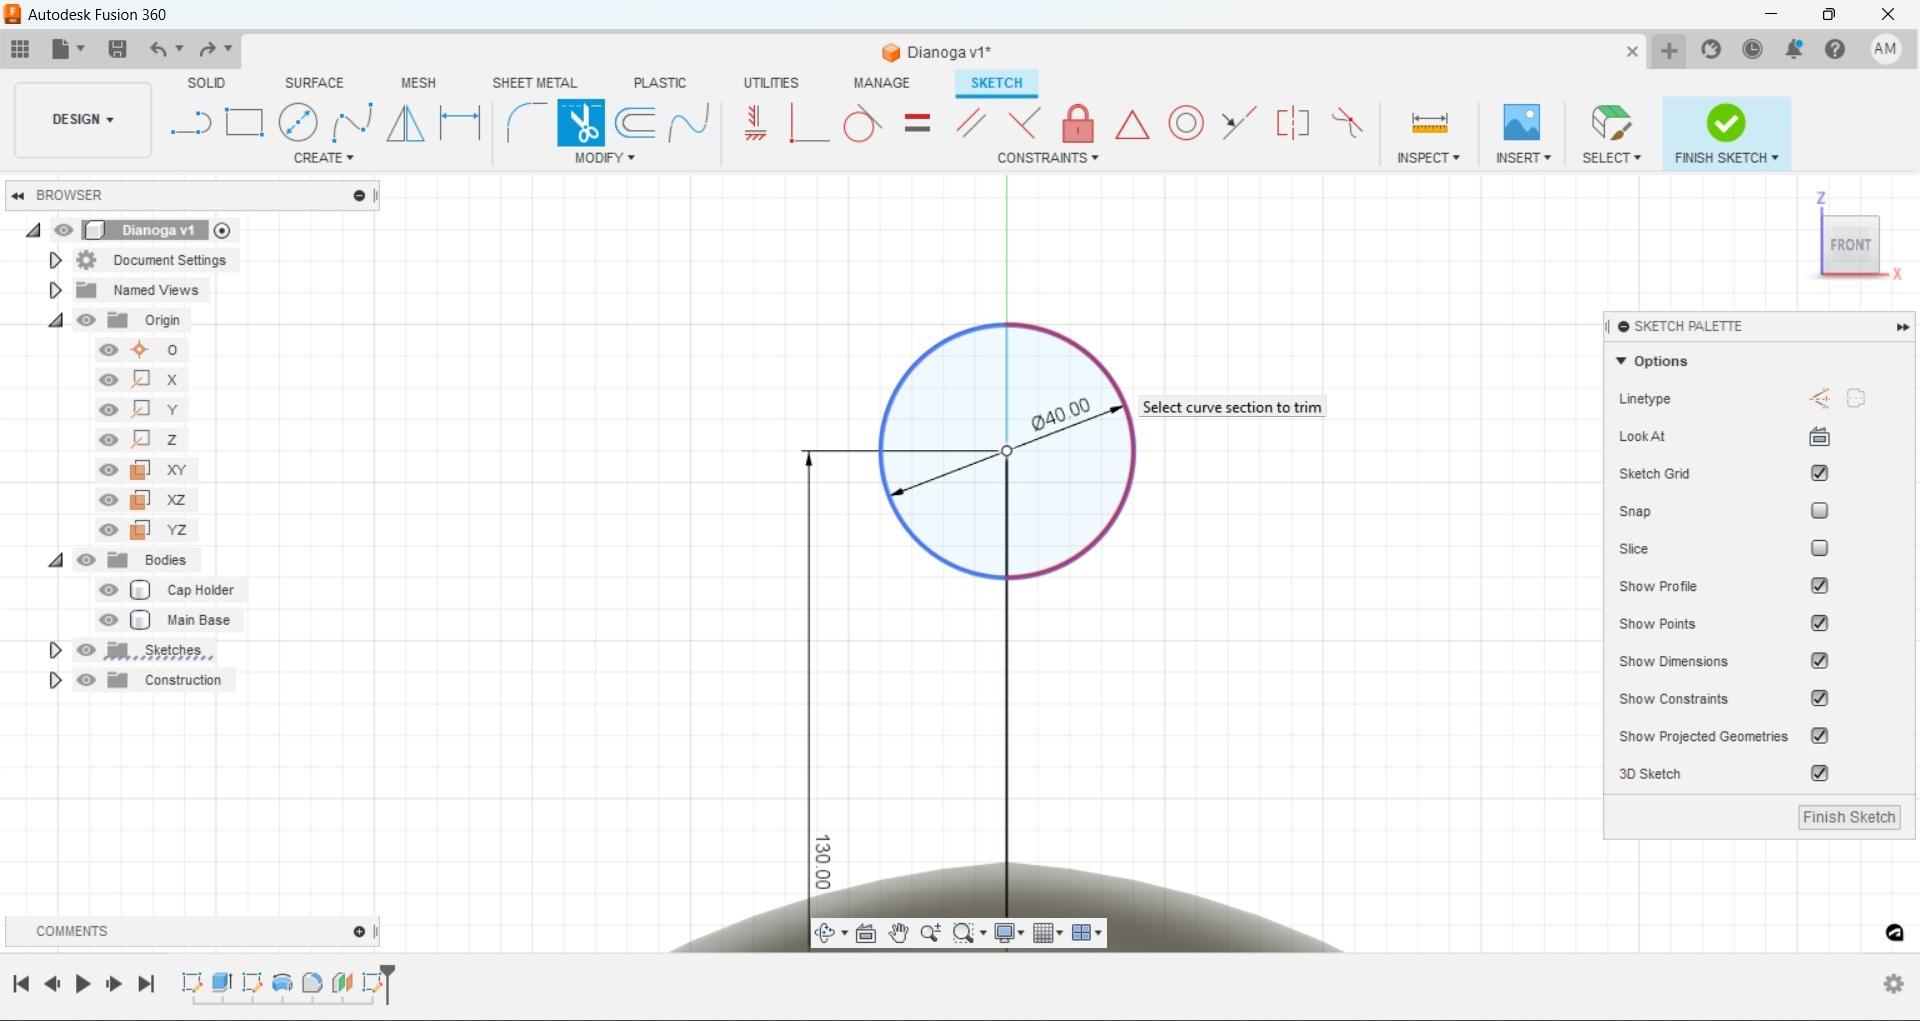
Task: Apply the Parallel constraint
Action: [x=971, y=123]
